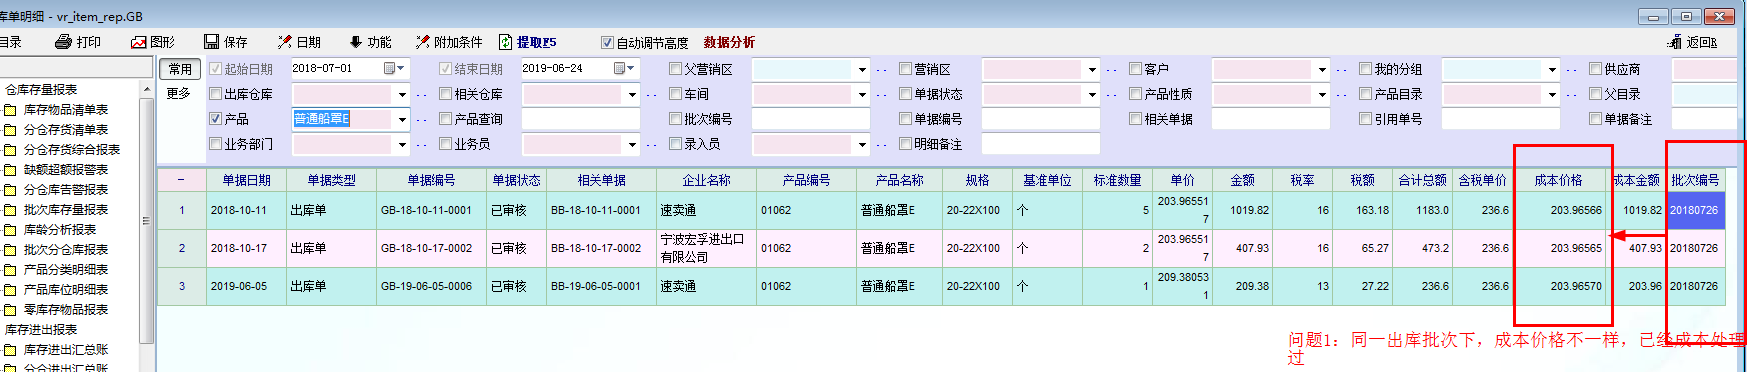Toggle the 自动调节高度 checkbox
The image size is (1747, 372).
click(x=607, y=43)
